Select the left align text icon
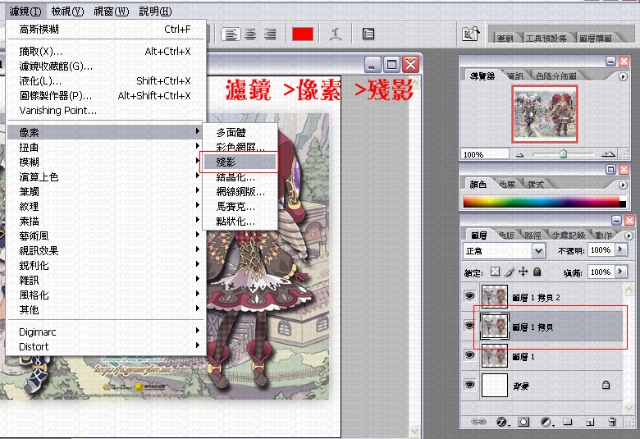 pyautogui.click(x=231, y=34)
